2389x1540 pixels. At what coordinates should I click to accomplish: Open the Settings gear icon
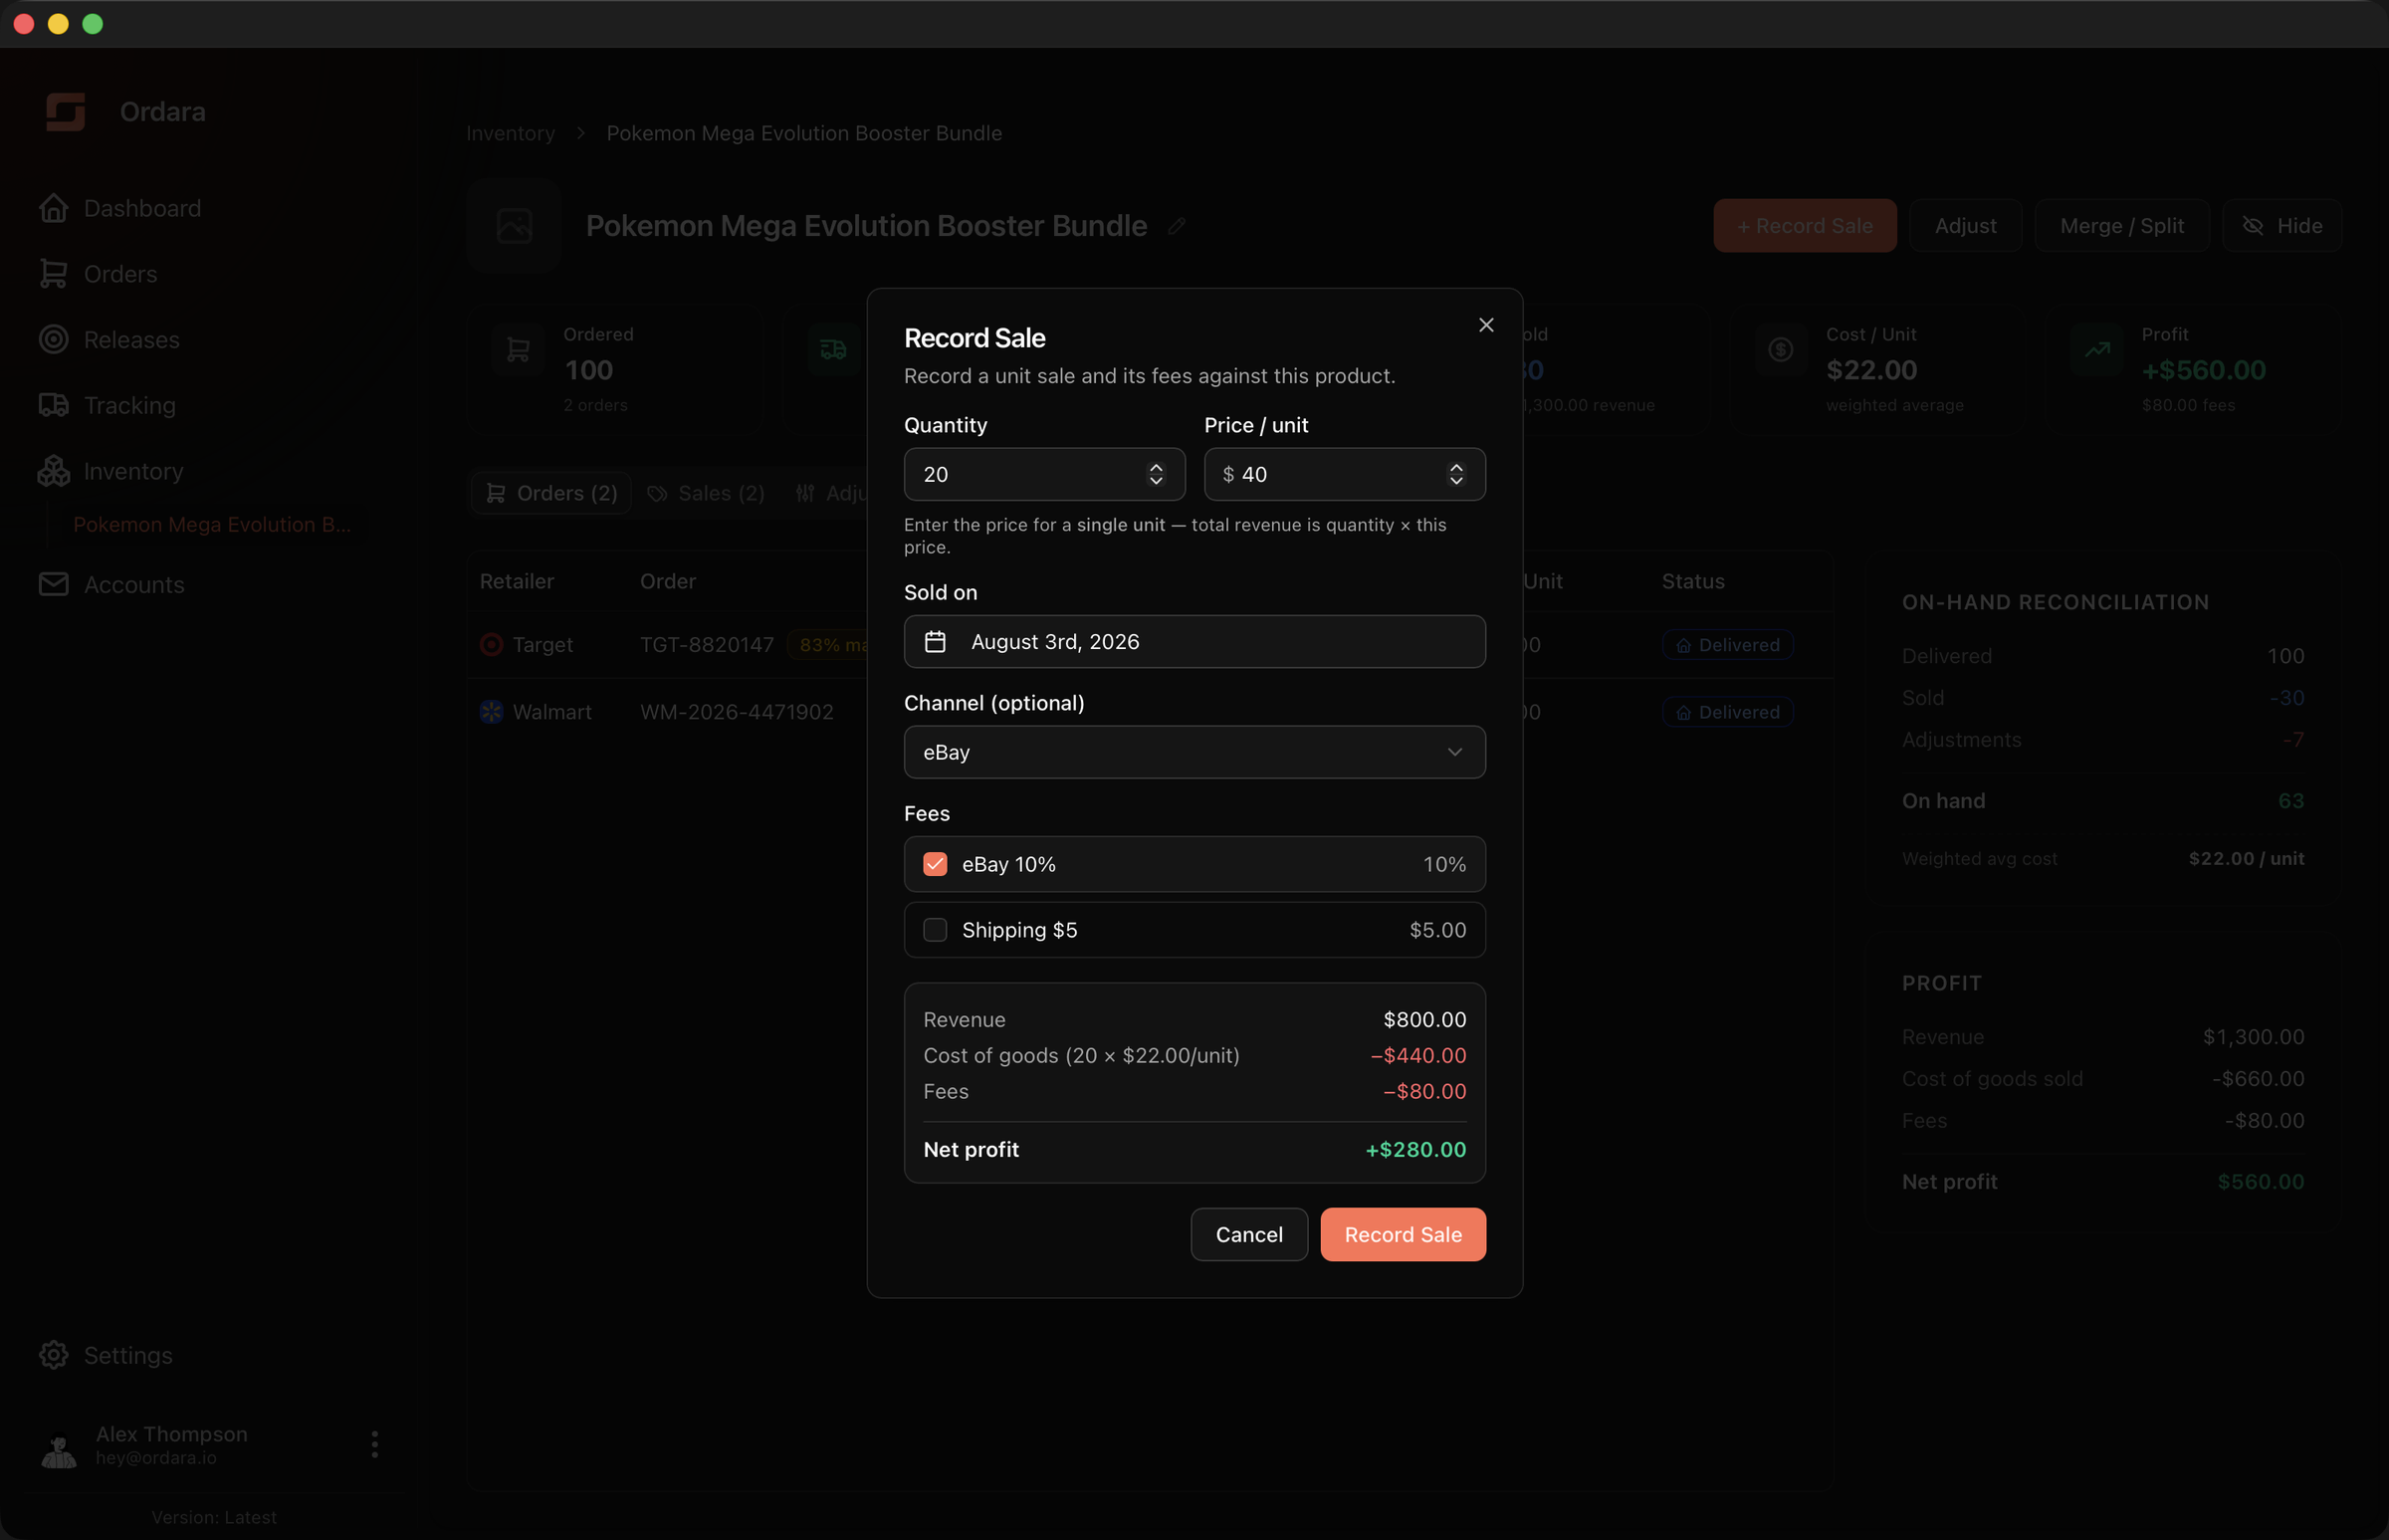[54, 1355]
